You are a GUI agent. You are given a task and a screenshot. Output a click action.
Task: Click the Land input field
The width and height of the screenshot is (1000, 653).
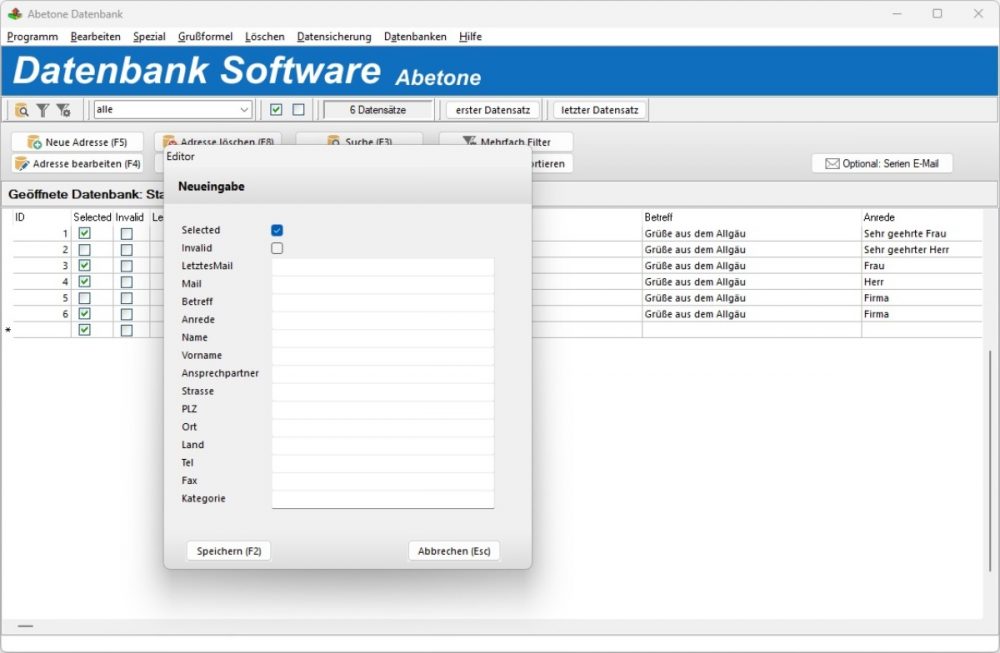tap(383, 445)
